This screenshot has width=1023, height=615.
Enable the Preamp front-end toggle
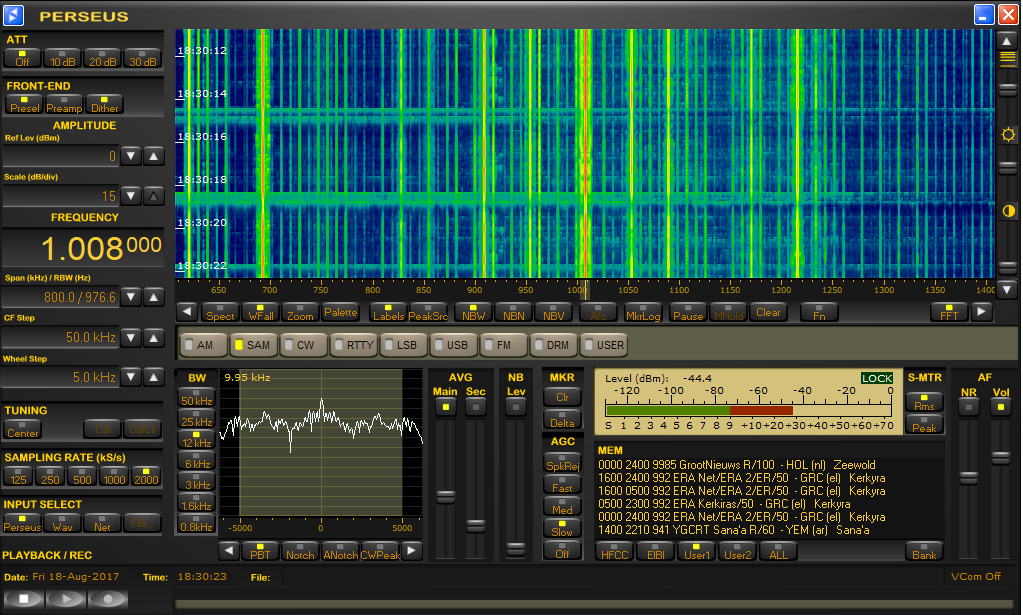(x=64, y=104)
